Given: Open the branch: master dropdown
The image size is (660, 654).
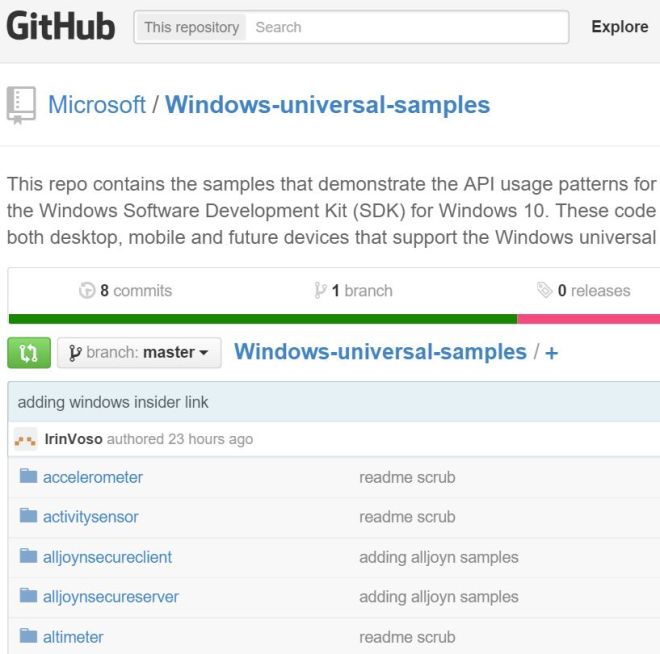Looking at the screenshot, I should 139,352.
